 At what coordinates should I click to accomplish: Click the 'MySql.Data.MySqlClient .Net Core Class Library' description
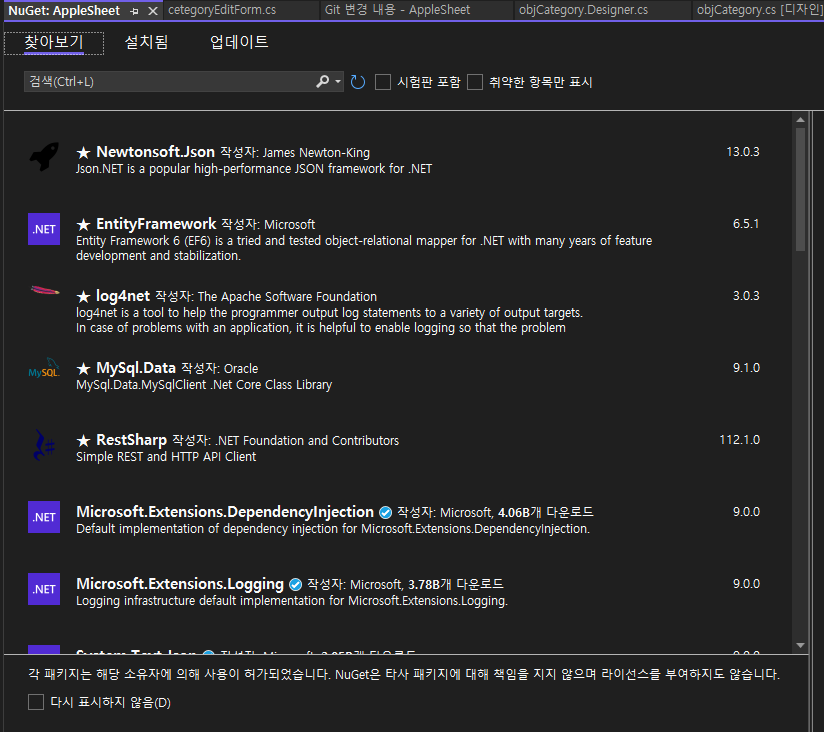point(204,385)
